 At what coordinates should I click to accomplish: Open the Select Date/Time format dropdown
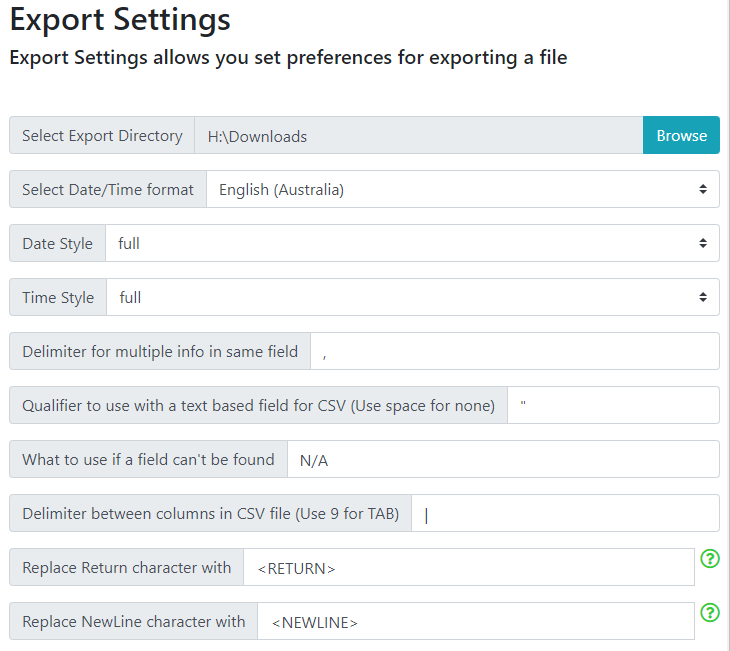coord(462,189)
